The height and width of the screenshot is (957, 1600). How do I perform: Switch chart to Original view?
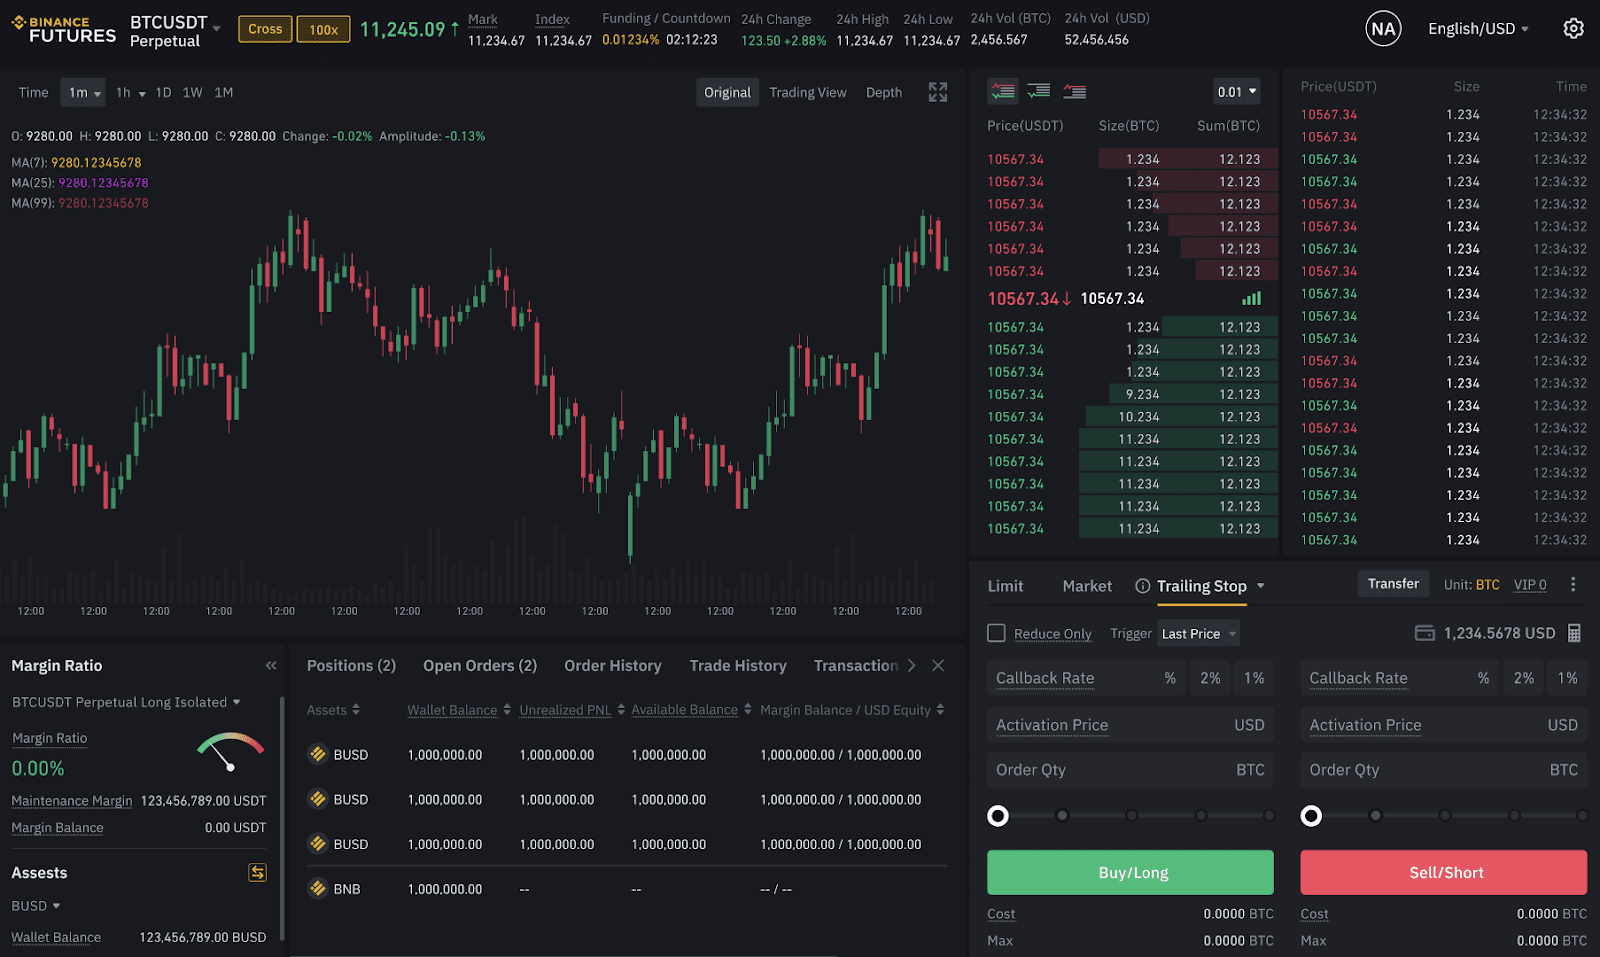click(x=727, y=92)
